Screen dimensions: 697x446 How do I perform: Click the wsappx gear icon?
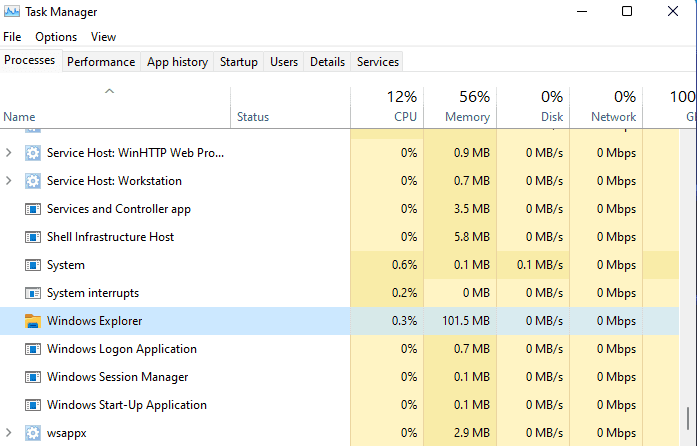(x=32, y=433)
